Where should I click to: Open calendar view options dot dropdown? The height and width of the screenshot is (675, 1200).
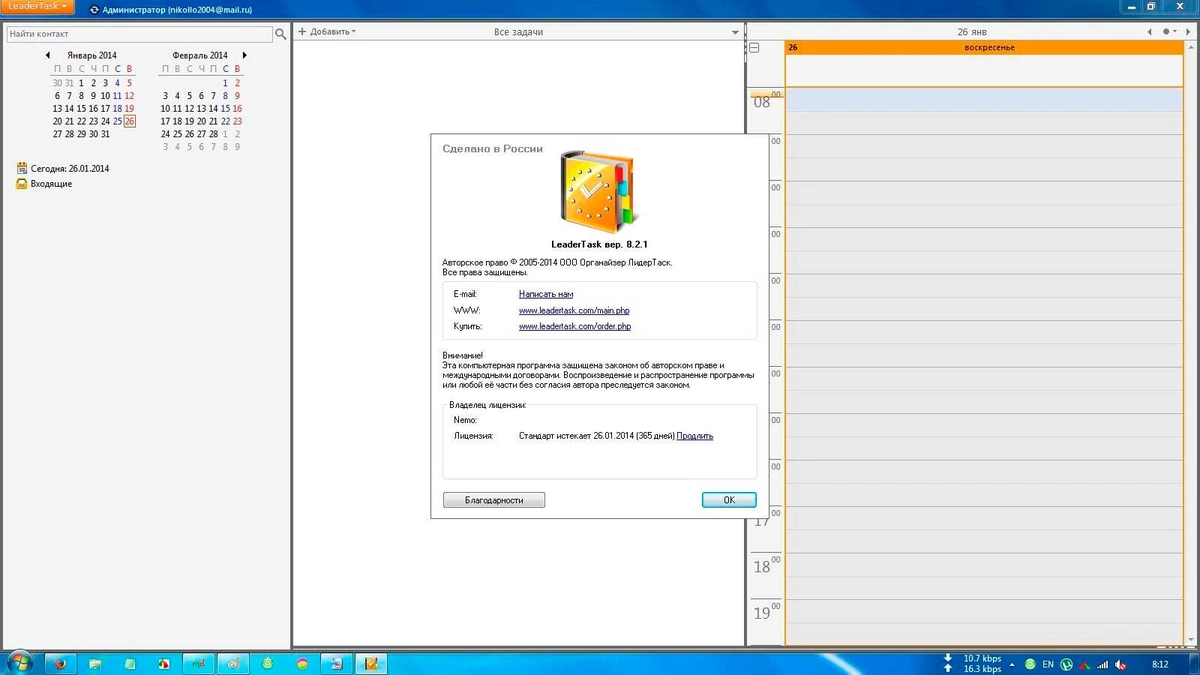coord(1169,32)
